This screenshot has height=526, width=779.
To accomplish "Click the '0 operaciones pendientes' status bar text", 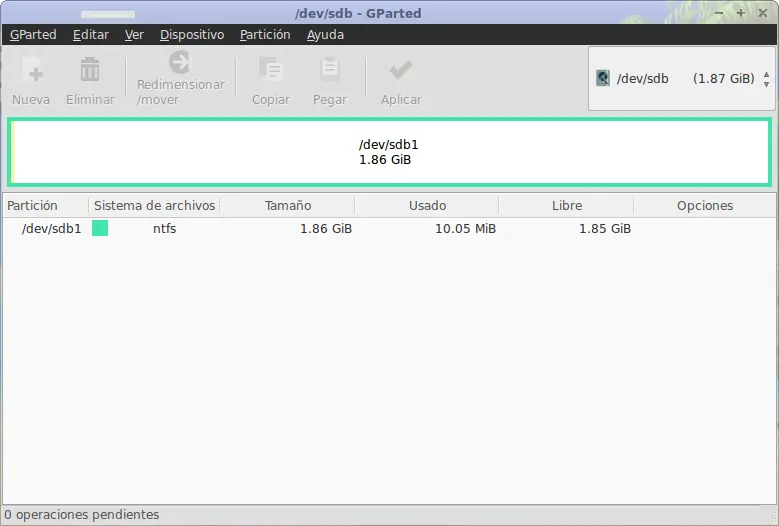I will click(82, 515).
